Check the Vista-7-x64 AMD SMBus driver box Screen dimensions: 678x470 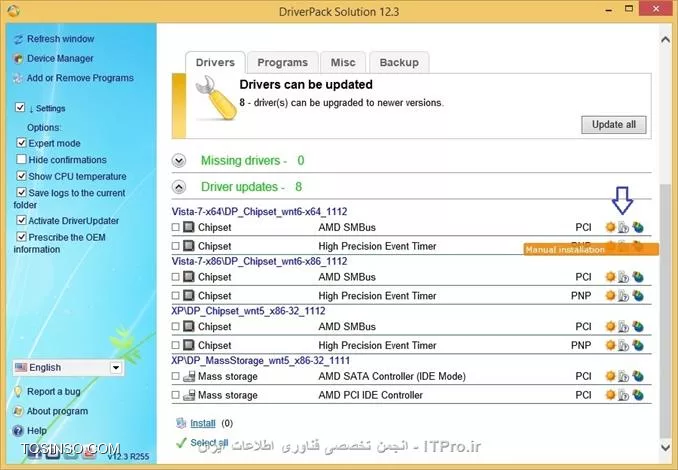[176, 227]
